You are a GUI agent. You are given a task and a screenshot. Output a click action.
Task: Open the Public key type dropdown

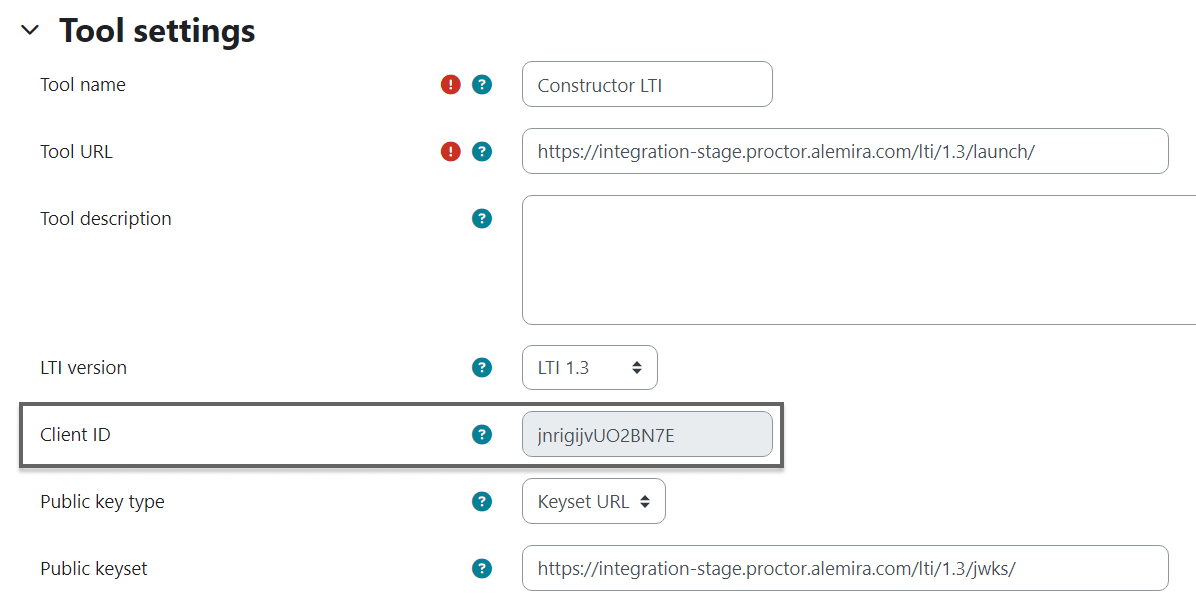click(x=594, y=502)
